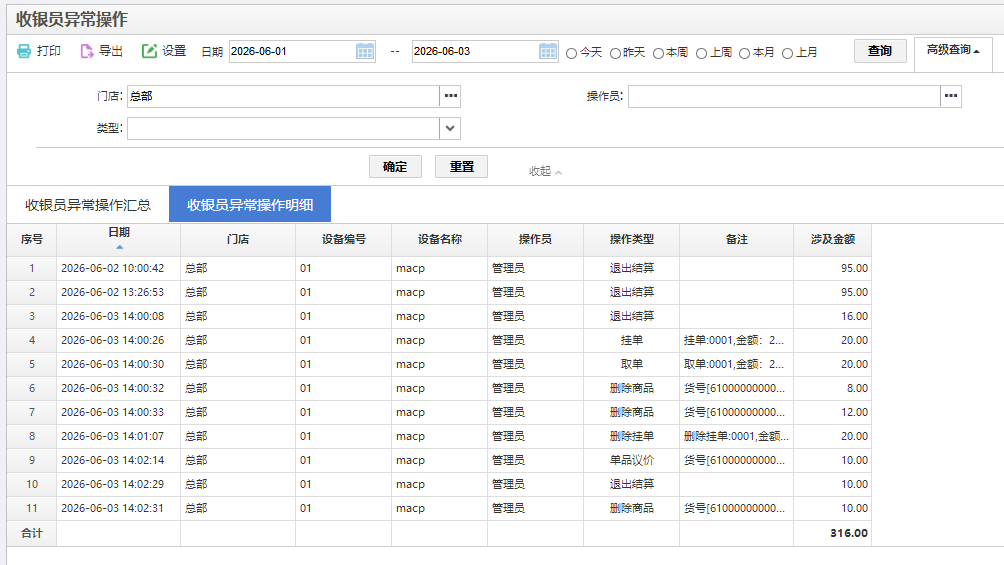The width and height of the screenshot is (1004, 565).
Task: Open store selection ellipsis button
Action: (x=451, y=96)
